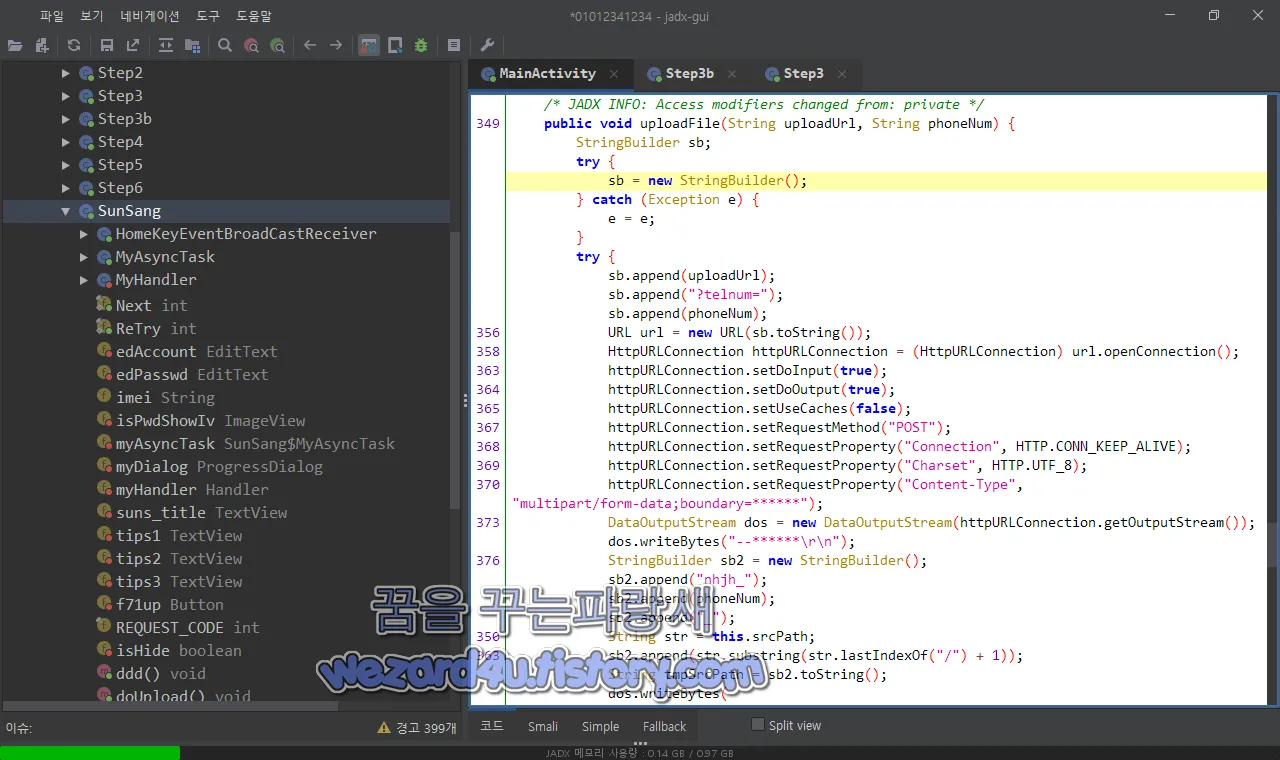This screenshot has height=760, width=1280.
Task: Open class search red magnifier icon
Action: pyautogui.click(x=251, y=45)
